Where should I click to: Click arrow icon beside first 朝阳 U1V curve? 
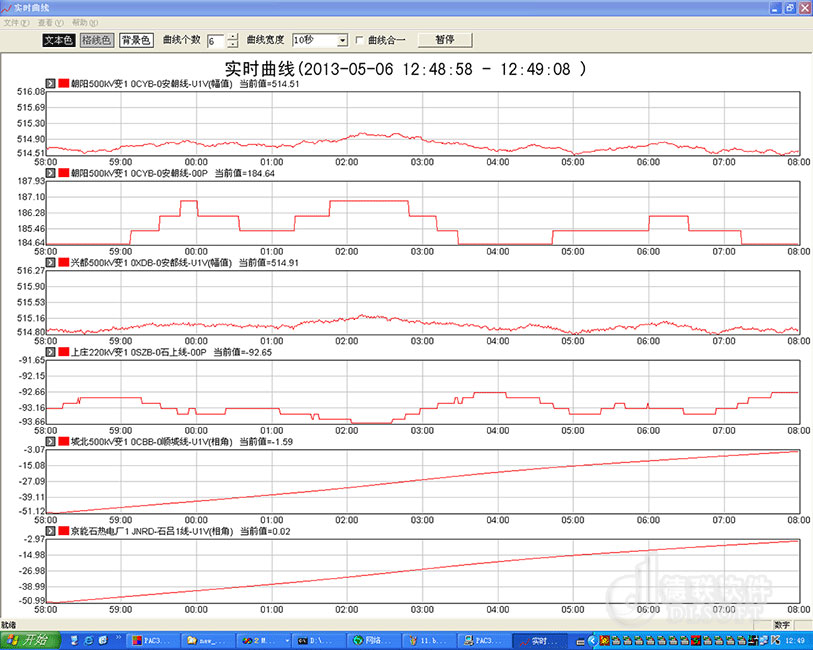coord(51,84)
